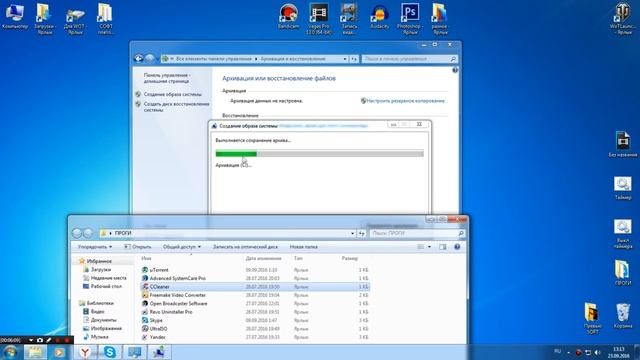640x360 pixels.
Task: Open Skype from the taskbar
Action: (110, 352)
